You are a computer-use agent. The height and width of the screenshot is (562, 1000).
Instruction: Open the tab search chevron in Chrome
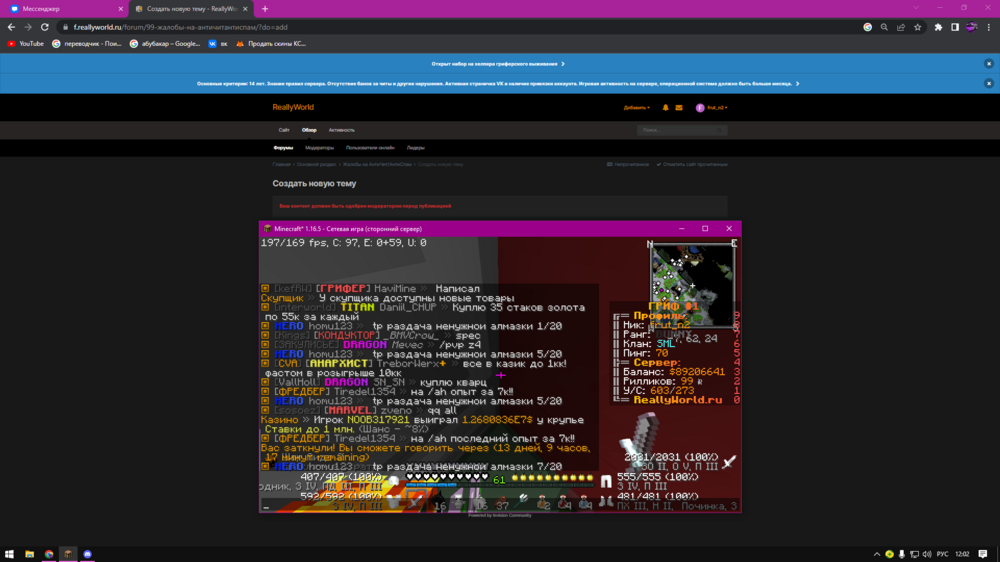point(916,8)
